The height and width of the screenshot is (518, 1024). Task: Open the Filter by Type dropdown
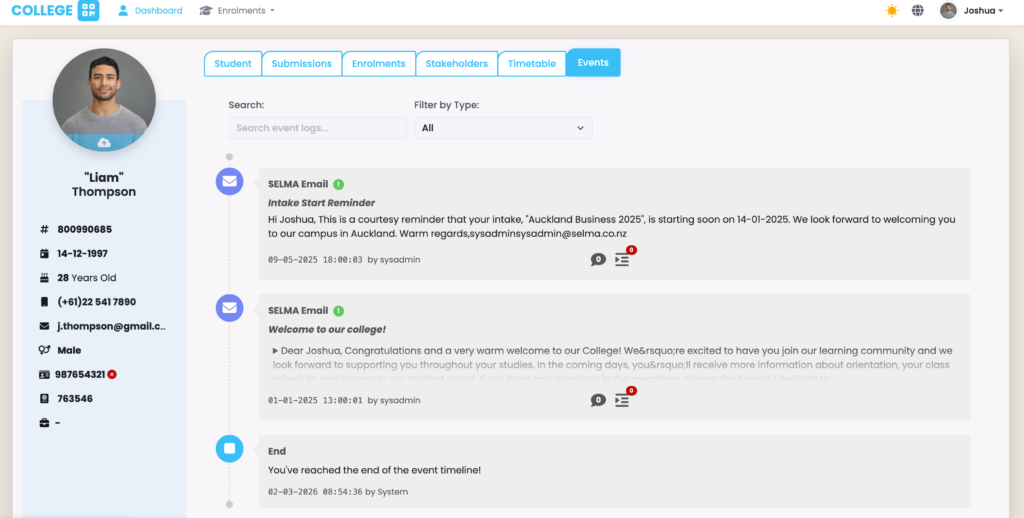click(503, 128)
